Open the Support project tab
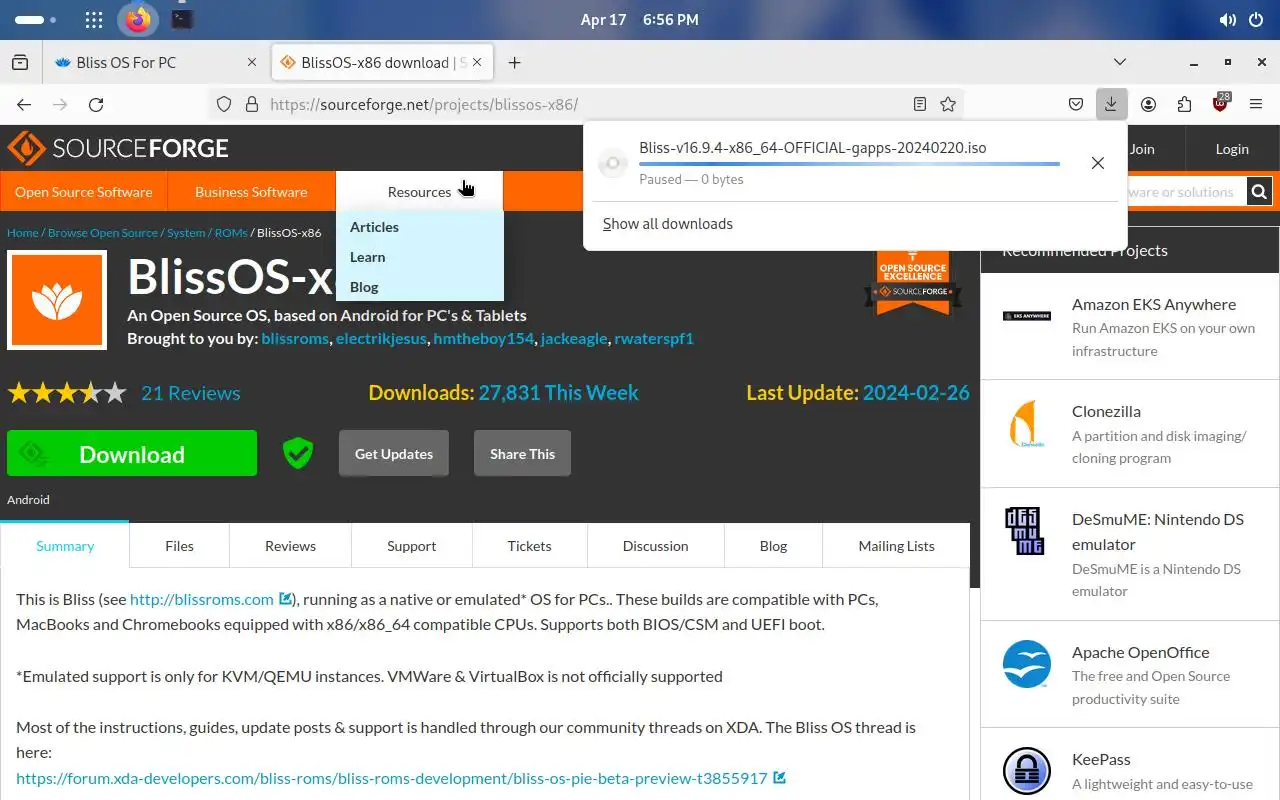Viewport: 1280px width, 800px height. [412, 546]
